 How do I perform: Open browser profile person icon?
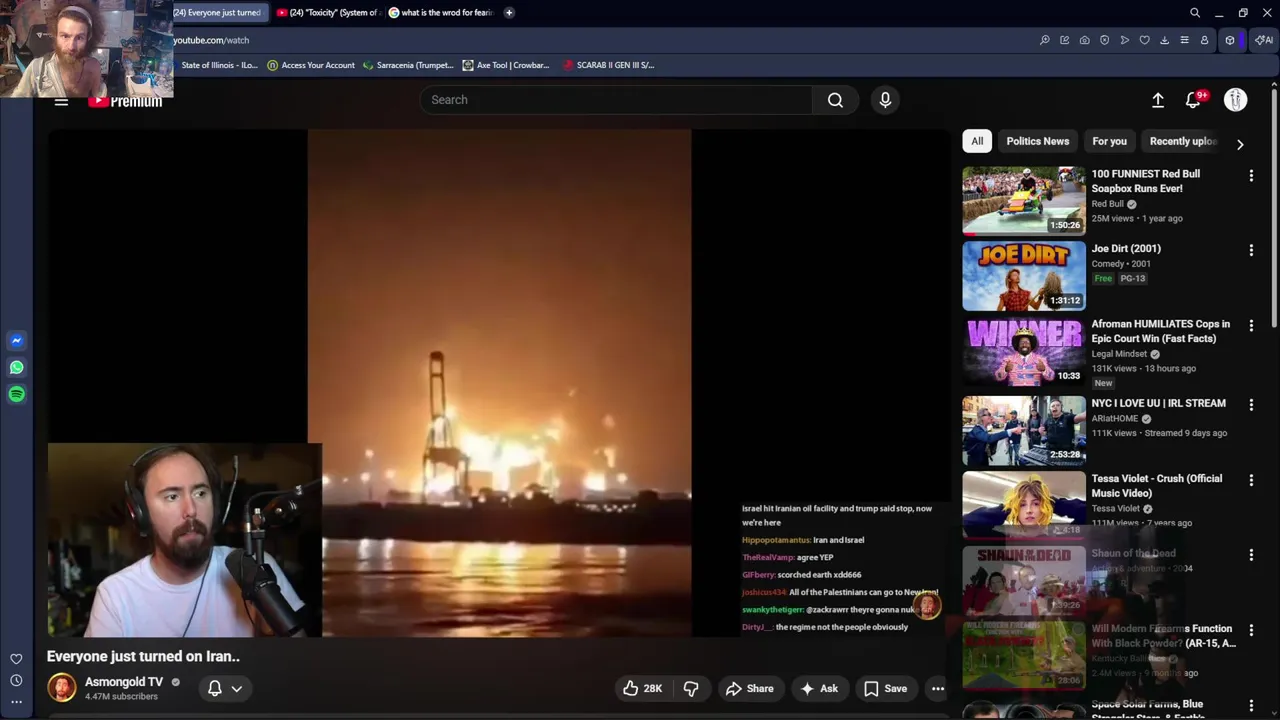point(1205,40)
